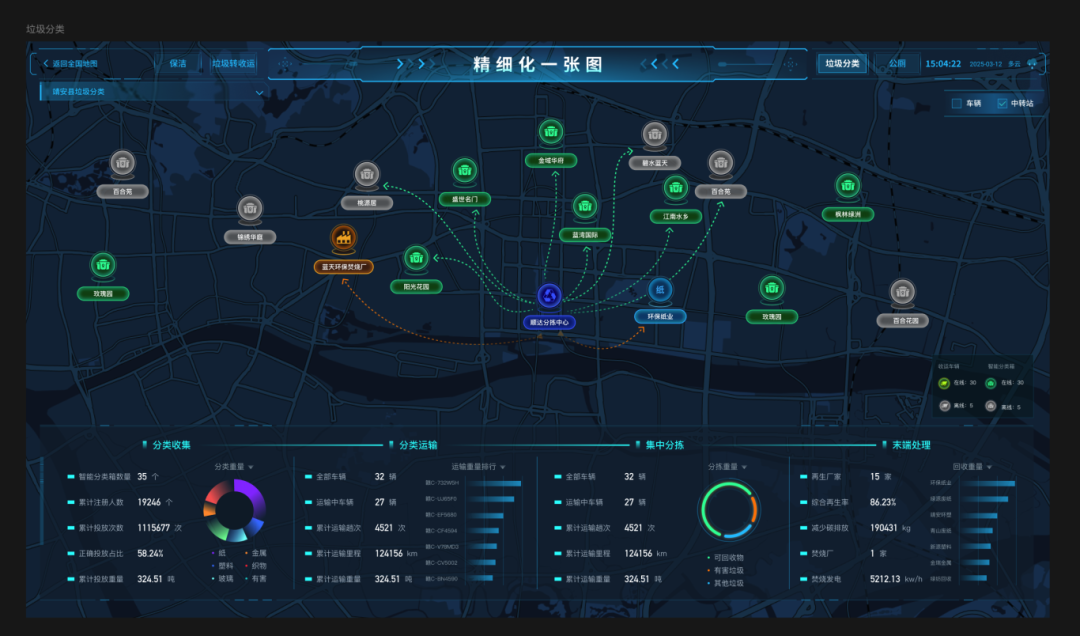This screenshot has width=1080, height=636.
Task: Open the 运输重量排行 dropdown arrow
Action: click(x=503, y=466)
